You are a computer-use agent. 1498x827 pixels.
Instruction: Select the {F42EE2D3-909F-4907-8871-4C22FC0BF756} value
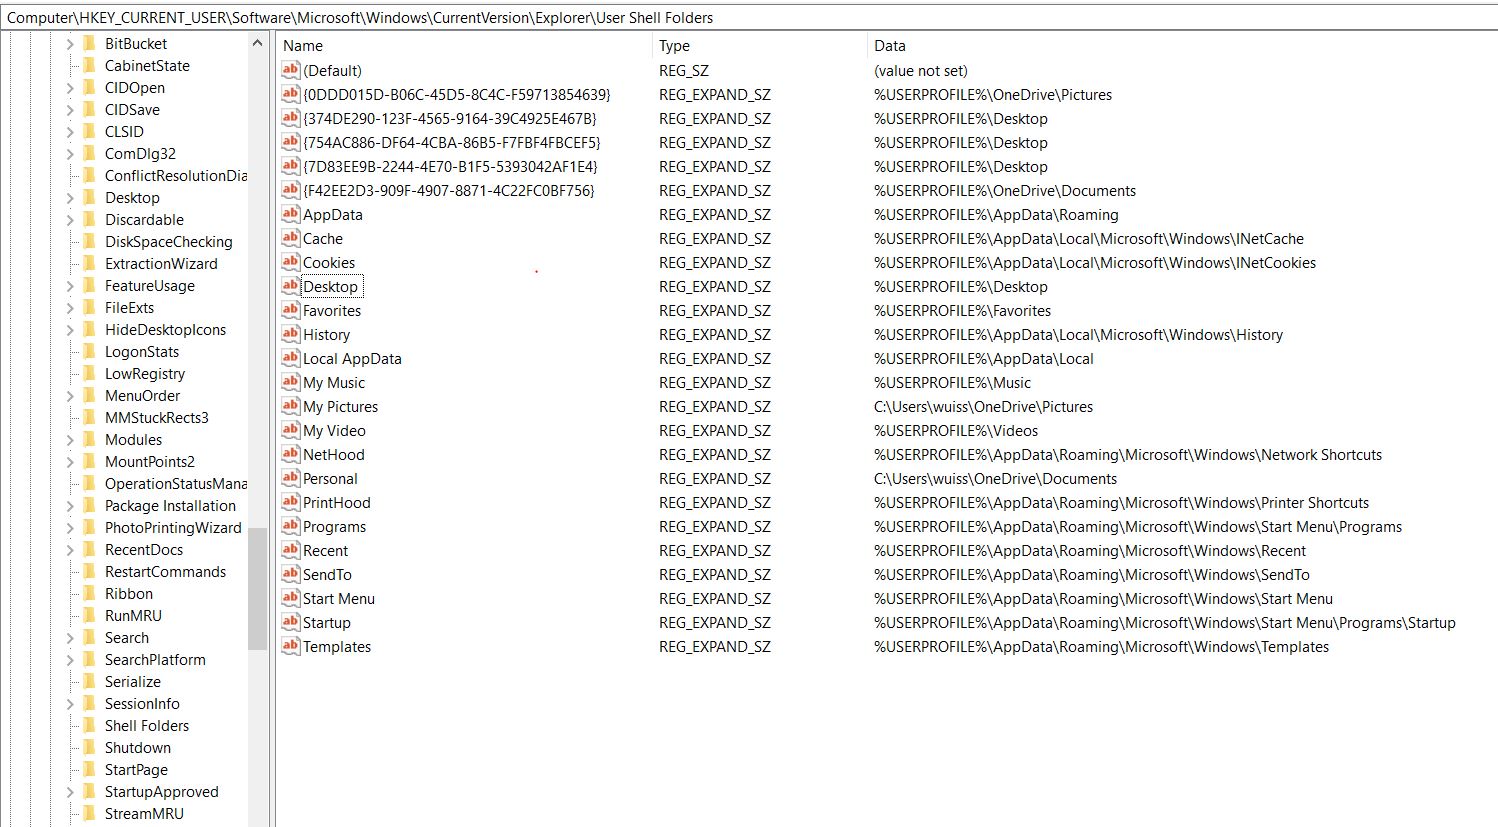coord(449,190)
